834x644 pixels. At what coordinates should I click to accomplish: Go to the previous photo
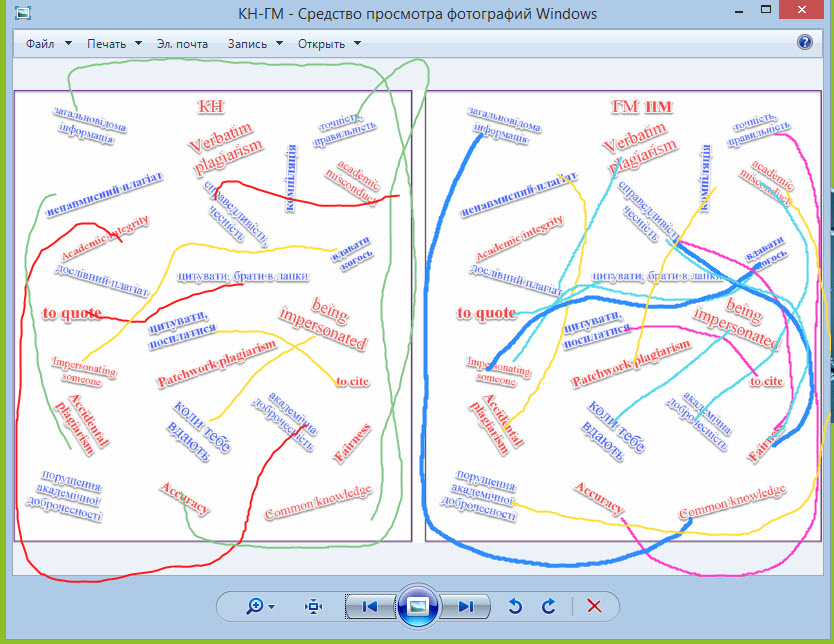click(370, 606)
